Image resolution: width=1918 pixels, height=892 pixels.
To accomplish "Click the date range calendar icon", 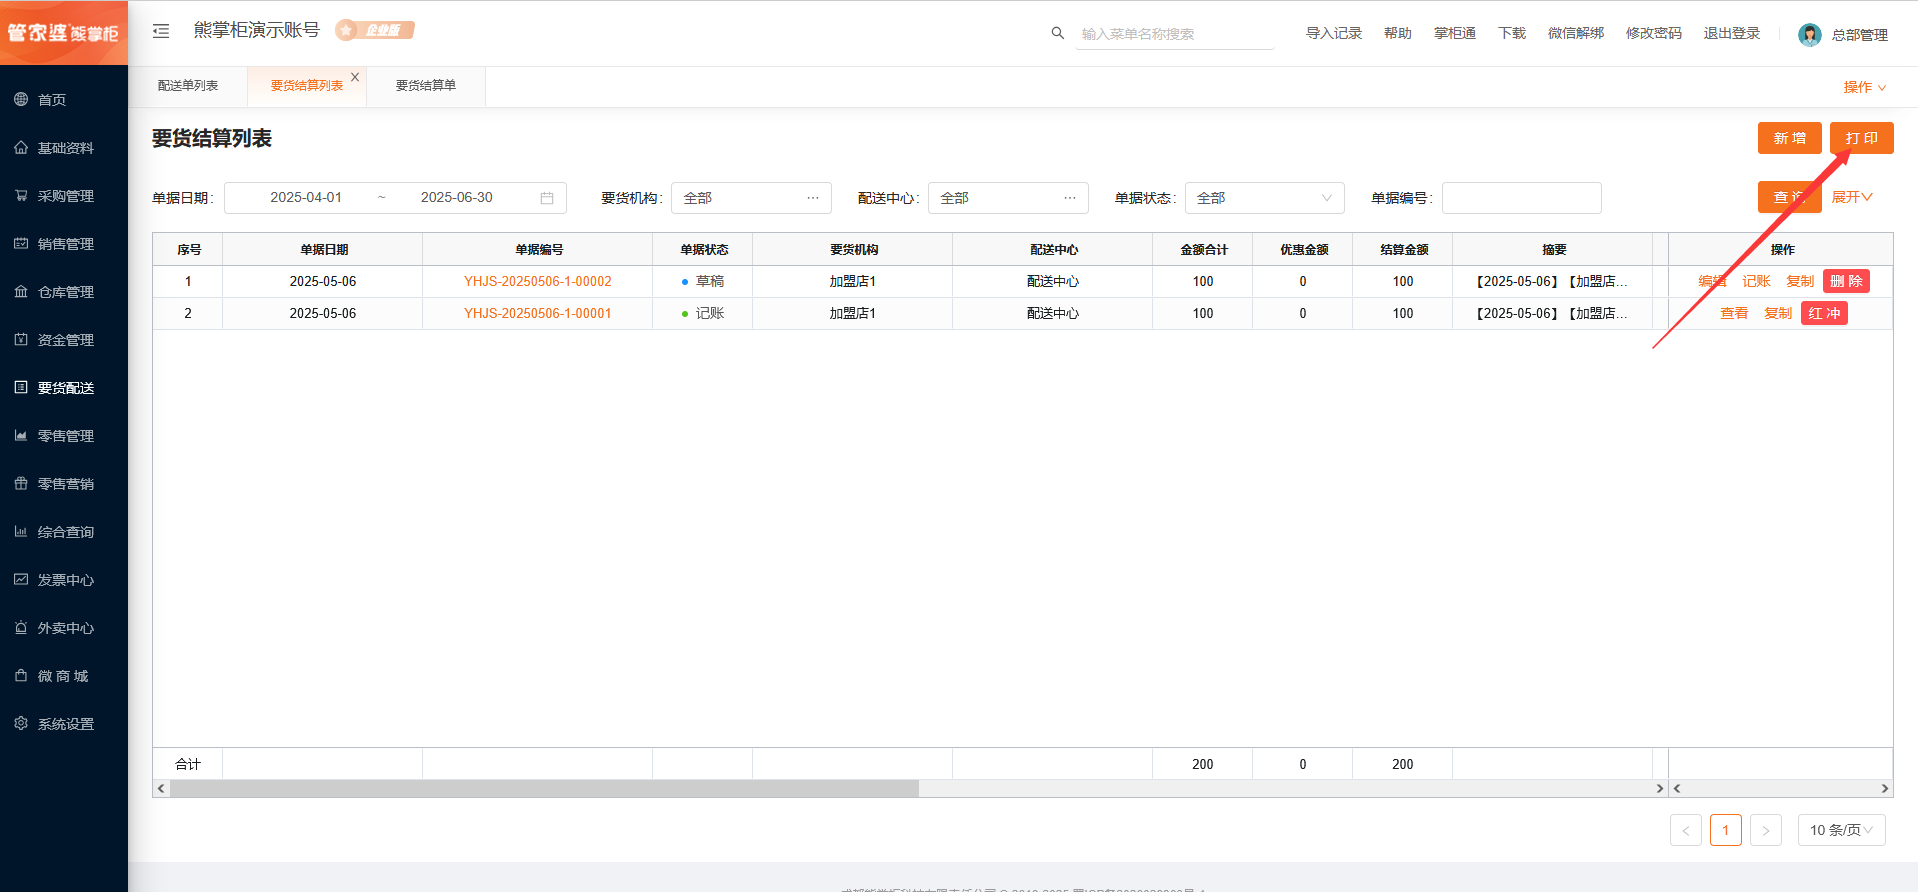I will point(547,198).
